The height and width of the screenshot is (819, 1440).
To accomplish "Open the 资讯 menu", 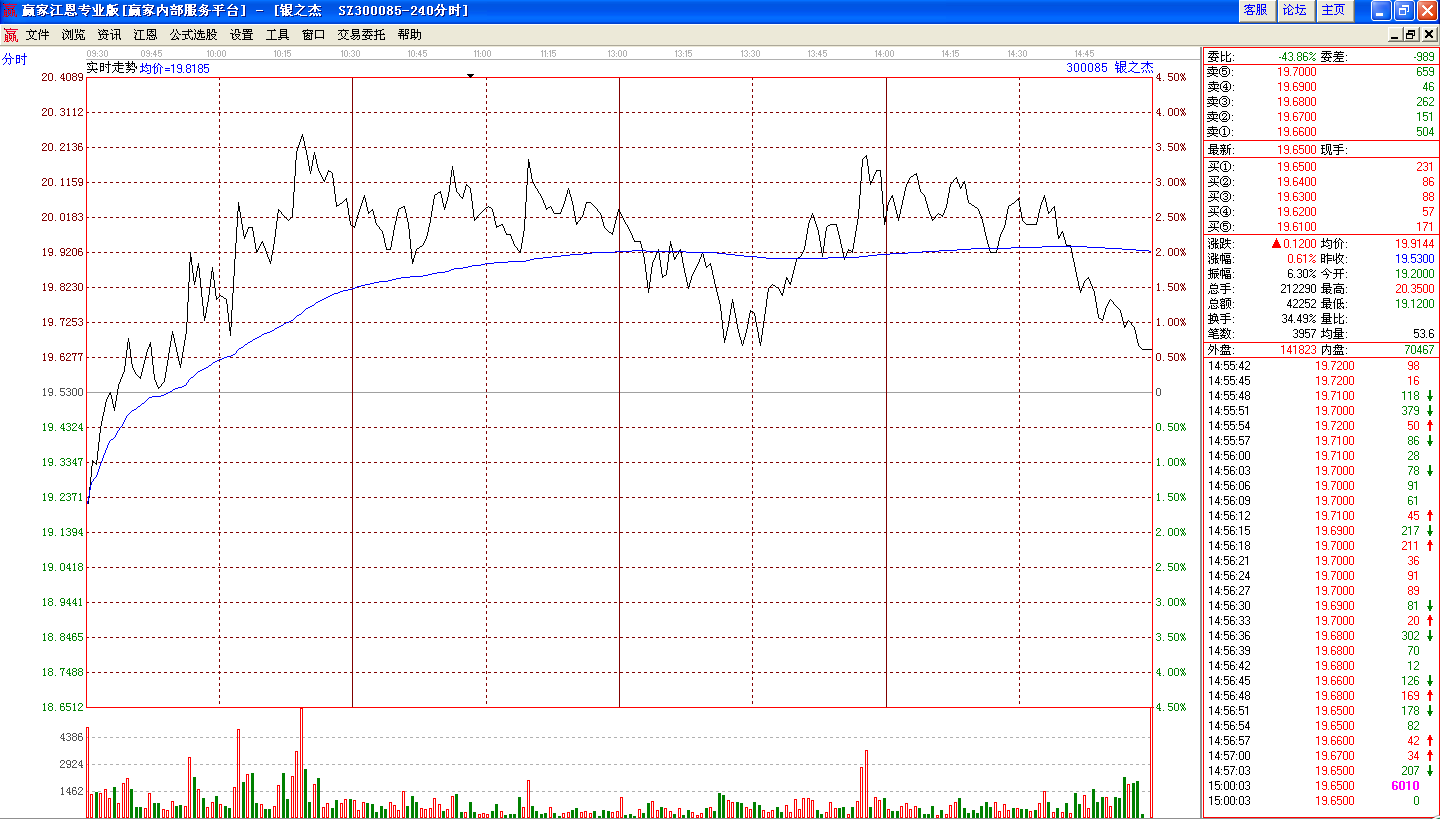I will (109, 34).
